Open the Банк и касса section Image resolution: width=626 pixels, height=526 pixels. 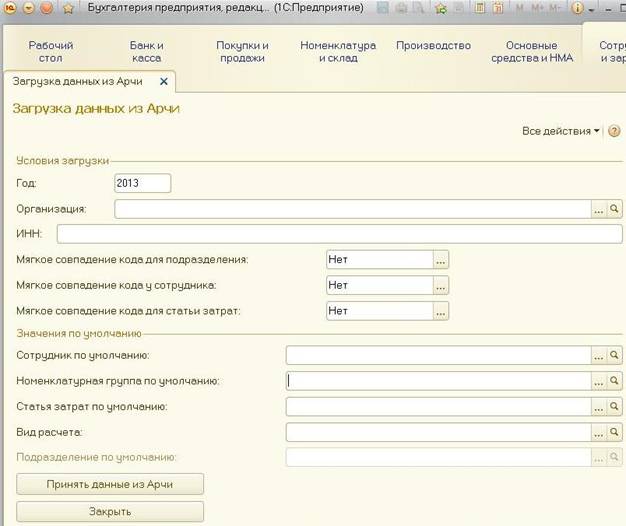(147, 51)
